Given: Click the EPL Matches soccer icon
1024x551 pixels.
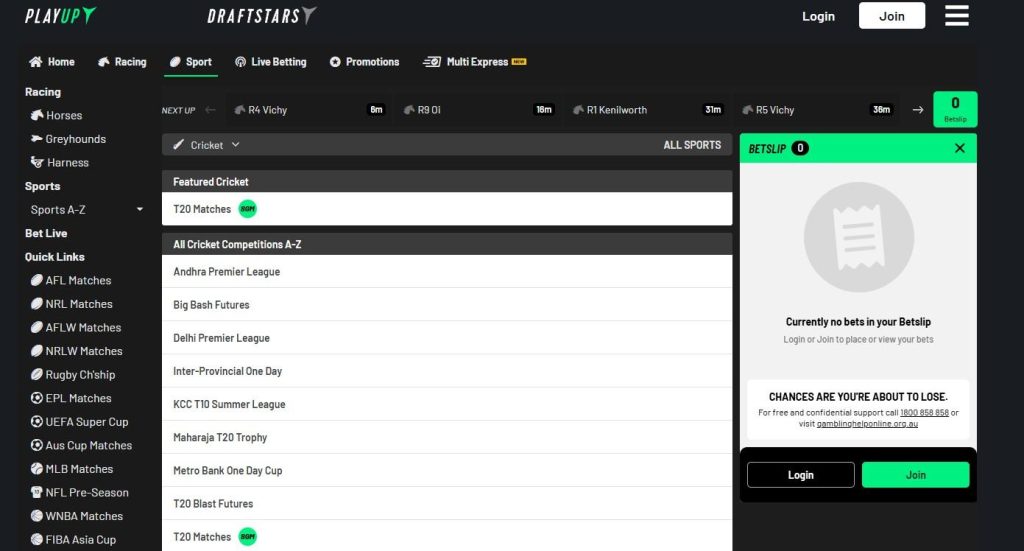Looking at the screenshot, I should pyautogui.click(x=37, y=398).
